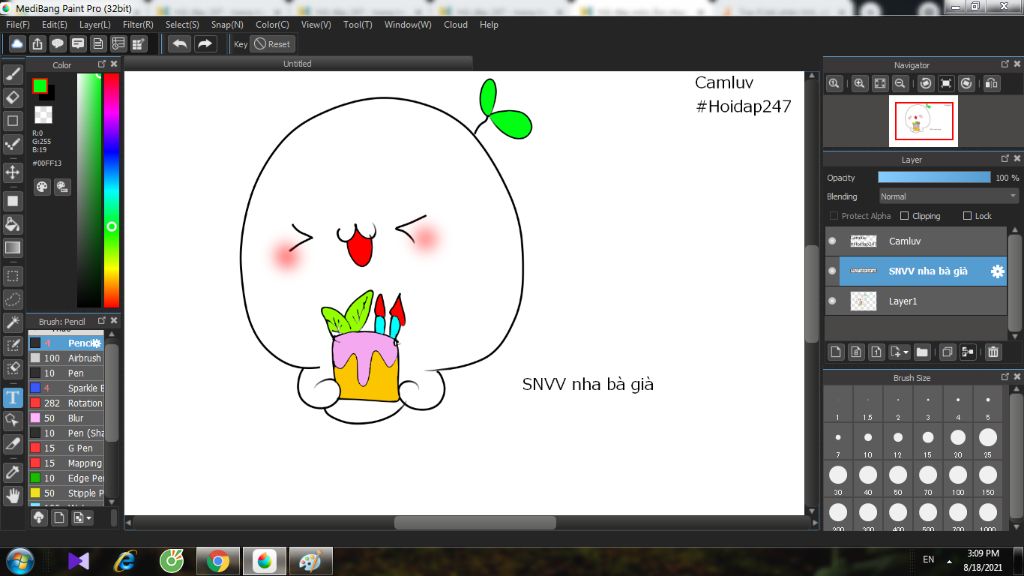Select the Dot tool
The image size is (1024, 576).
point(12,121)
